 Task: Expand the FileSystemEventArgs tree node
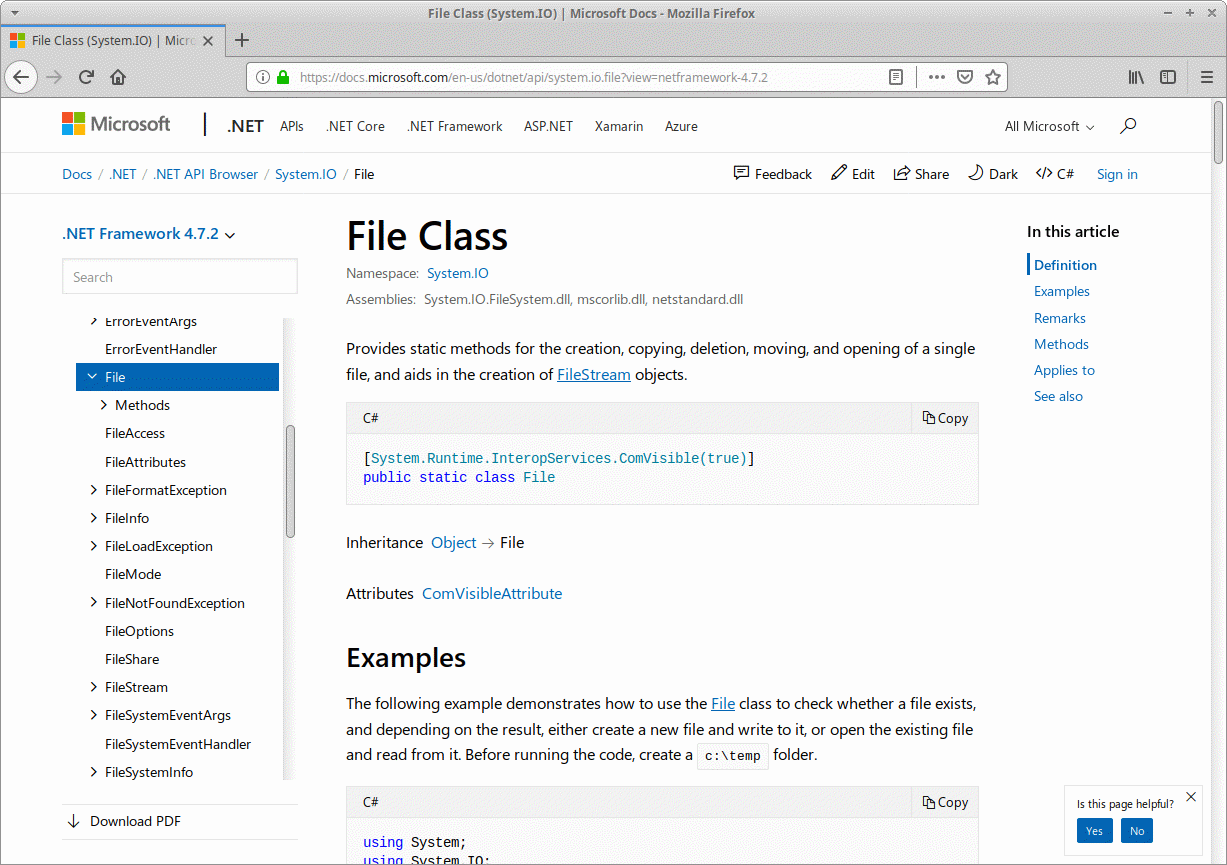click(93, 715)
